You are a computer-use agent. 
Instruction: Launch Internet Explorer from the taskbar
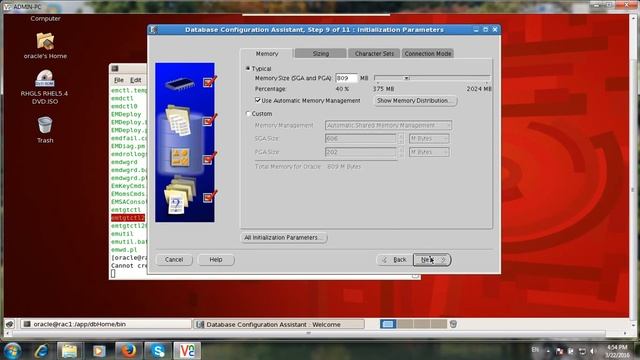click(41, 351)
